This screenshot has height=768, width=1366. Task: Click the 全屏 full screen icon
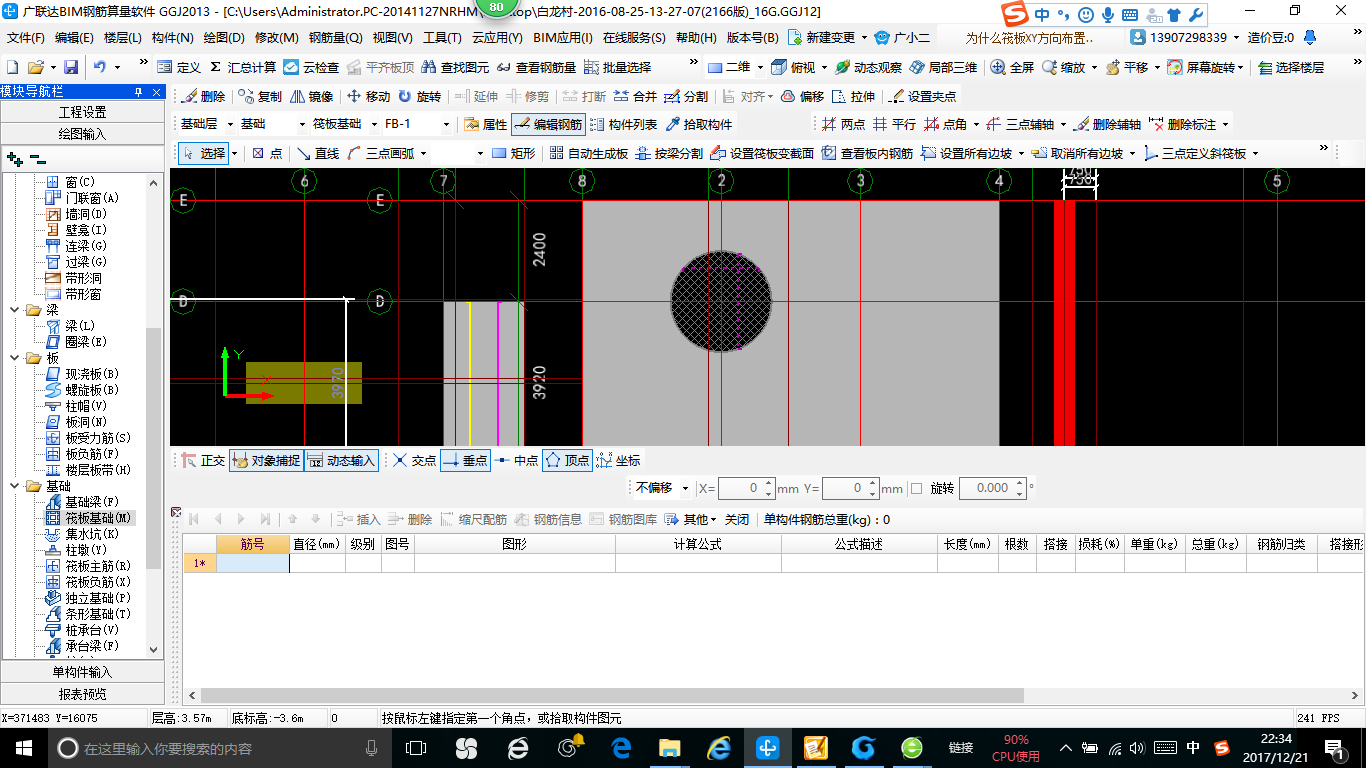coord(1012,67)
